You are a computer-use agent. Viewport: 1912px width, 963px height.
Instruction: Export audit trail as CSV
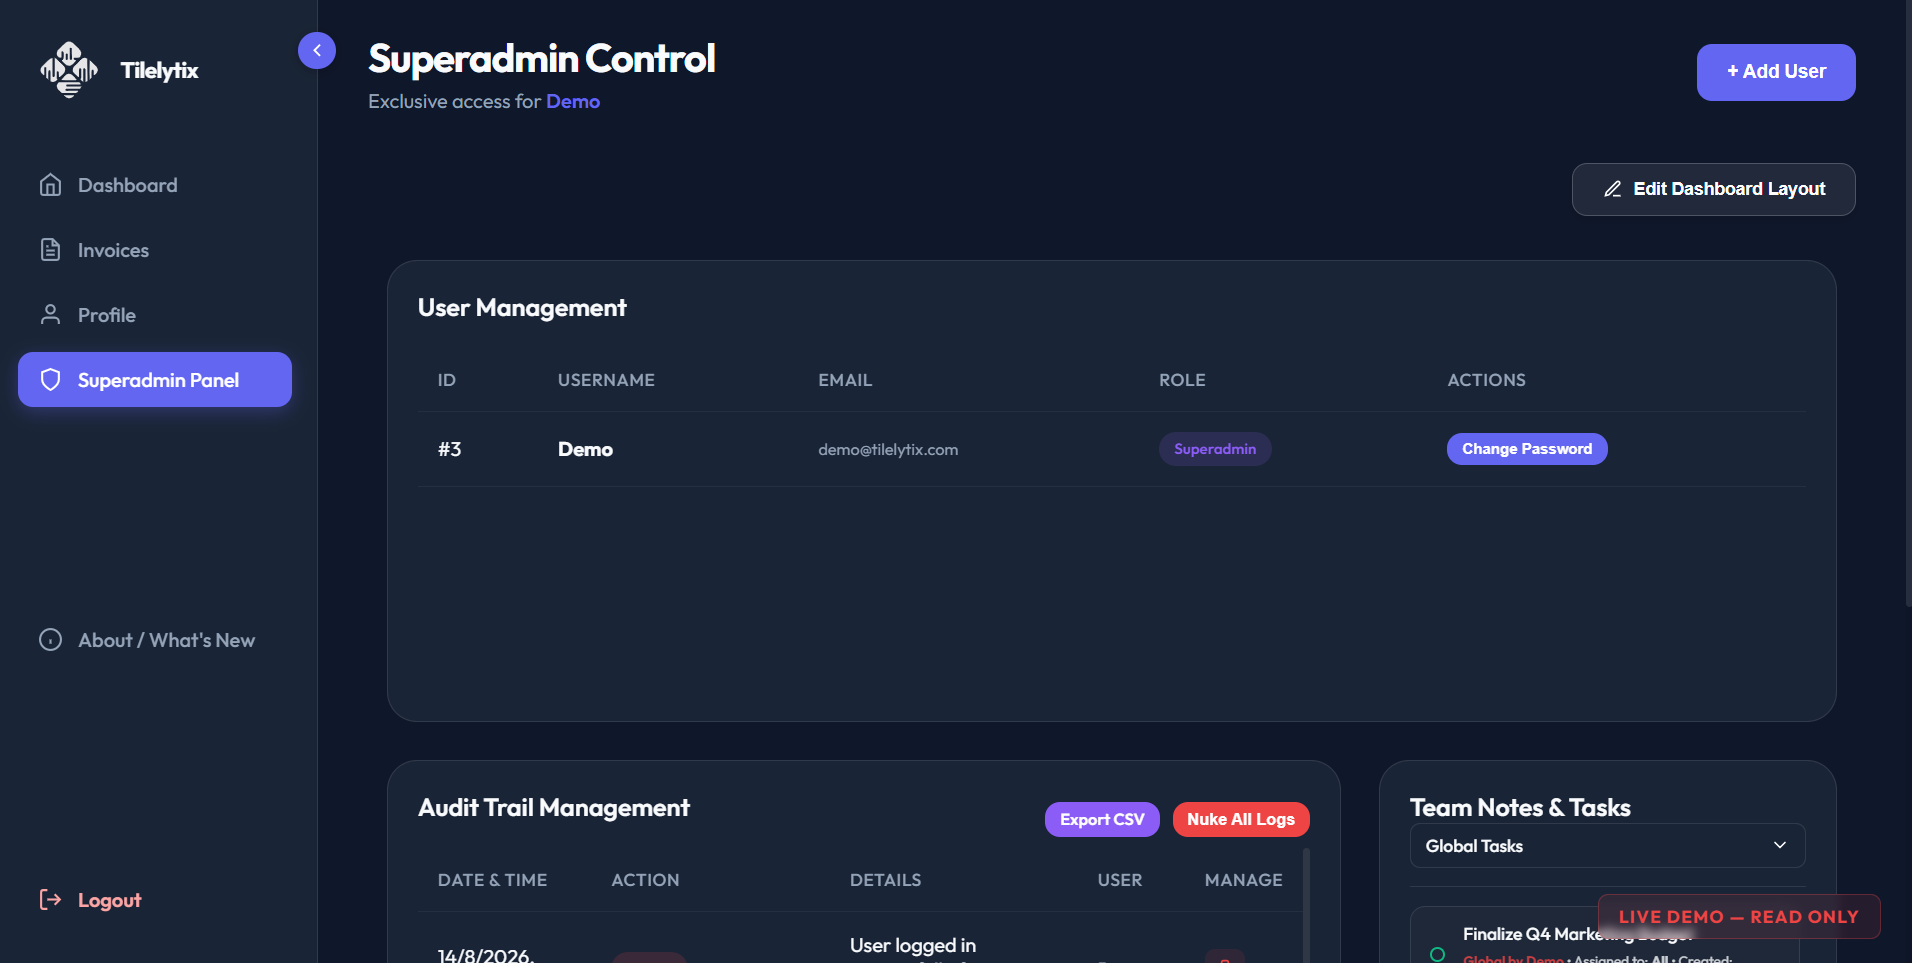point(1102,819)
